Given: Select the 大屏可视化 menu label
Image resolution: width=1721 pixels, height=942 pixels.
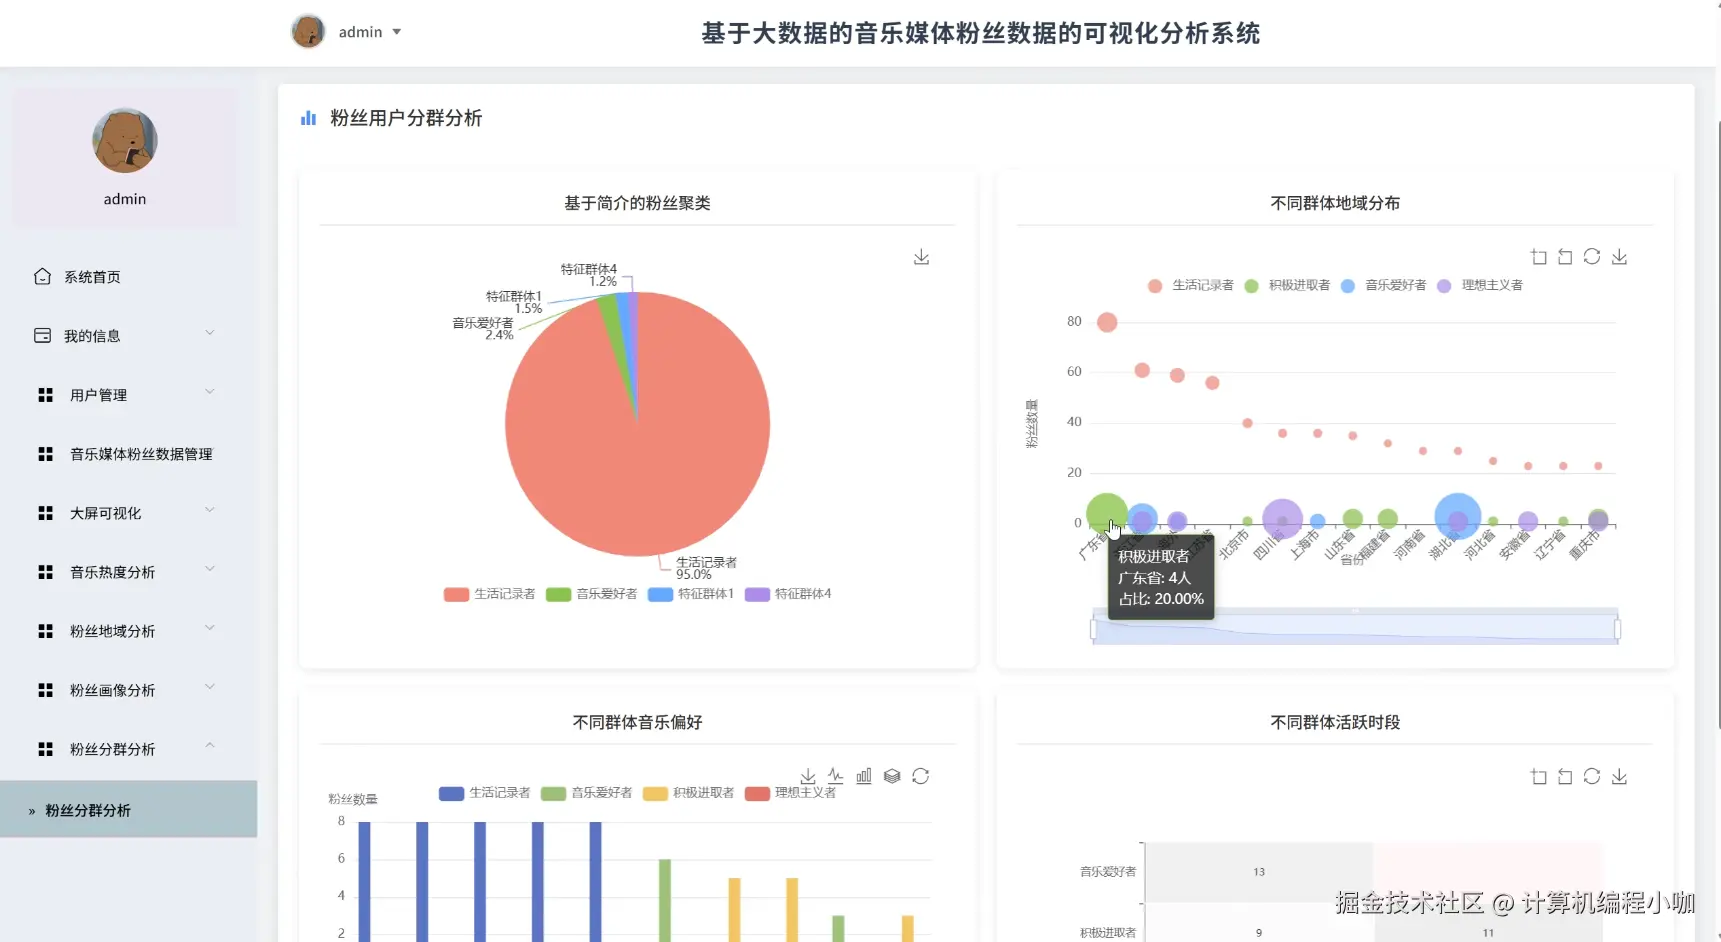Looking at the screenshot, I should 105,513.
